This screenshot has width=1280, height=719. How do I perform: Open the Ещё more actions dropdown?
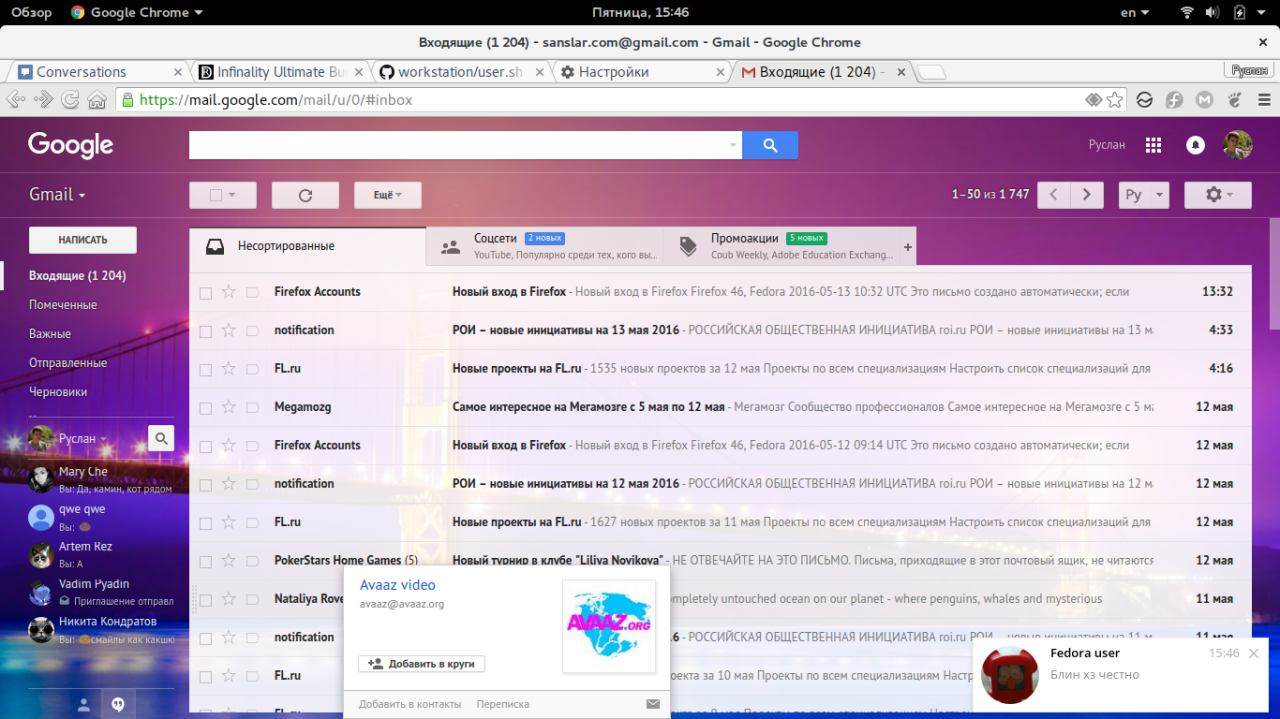[388, 195]
